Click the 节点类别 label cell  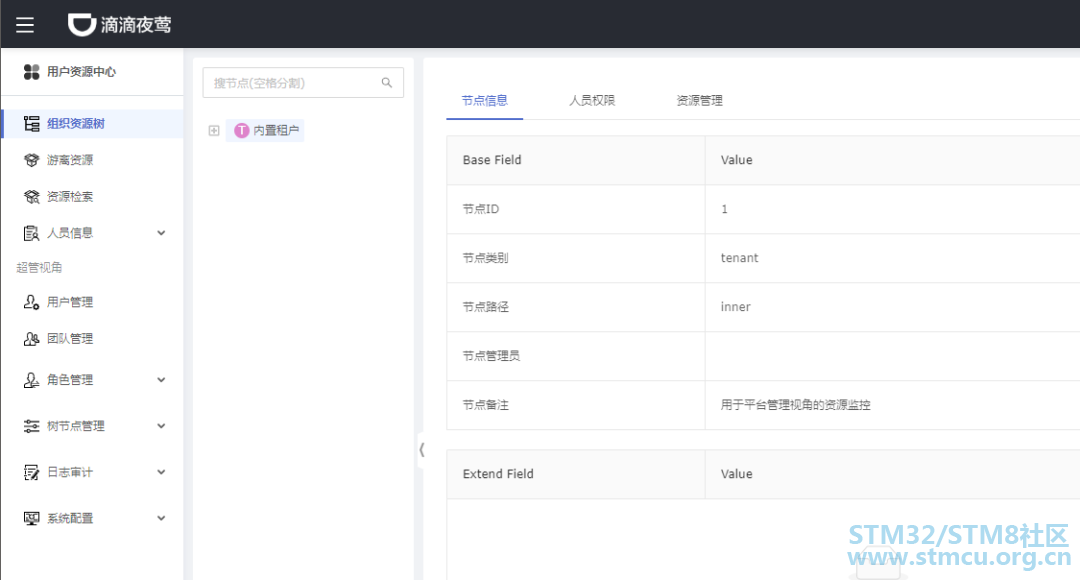click(576, 258)
